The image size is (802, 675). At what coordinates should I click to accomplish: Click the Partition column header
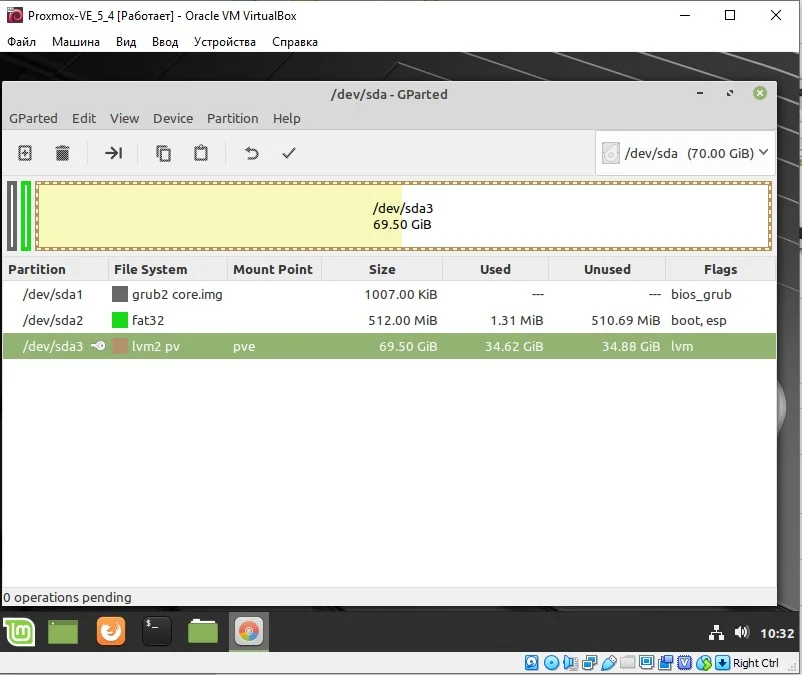click(x=56, y=269)
